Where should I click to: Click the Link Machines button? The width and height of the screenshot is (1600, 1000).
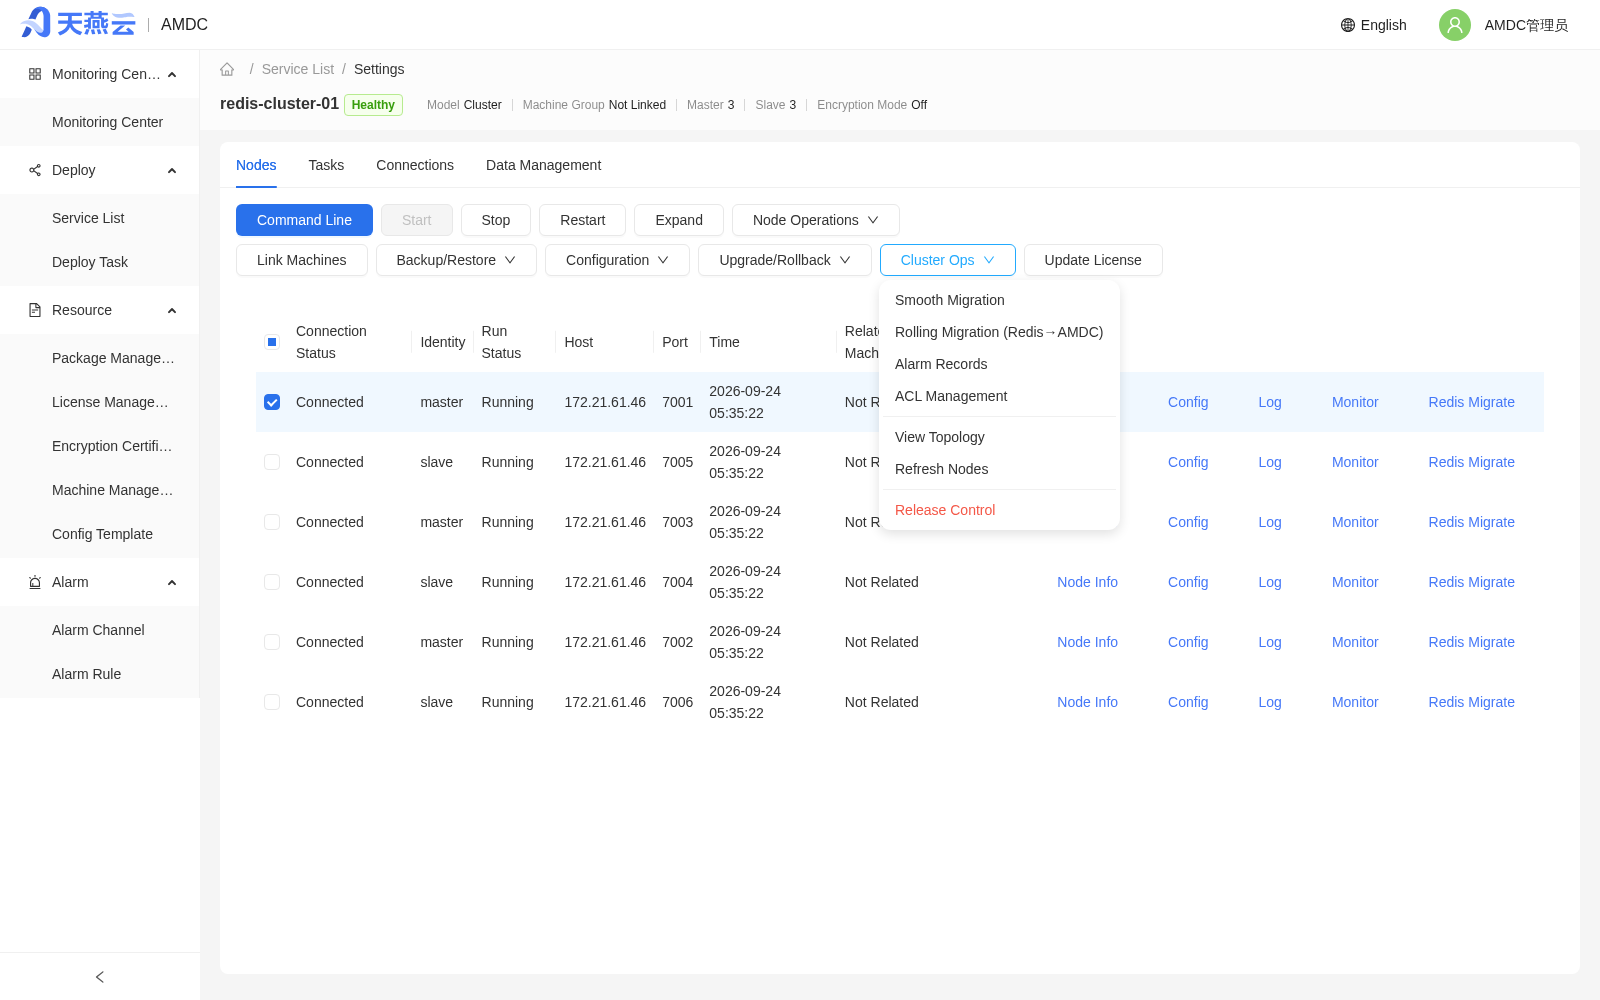[x=302, y=260]
